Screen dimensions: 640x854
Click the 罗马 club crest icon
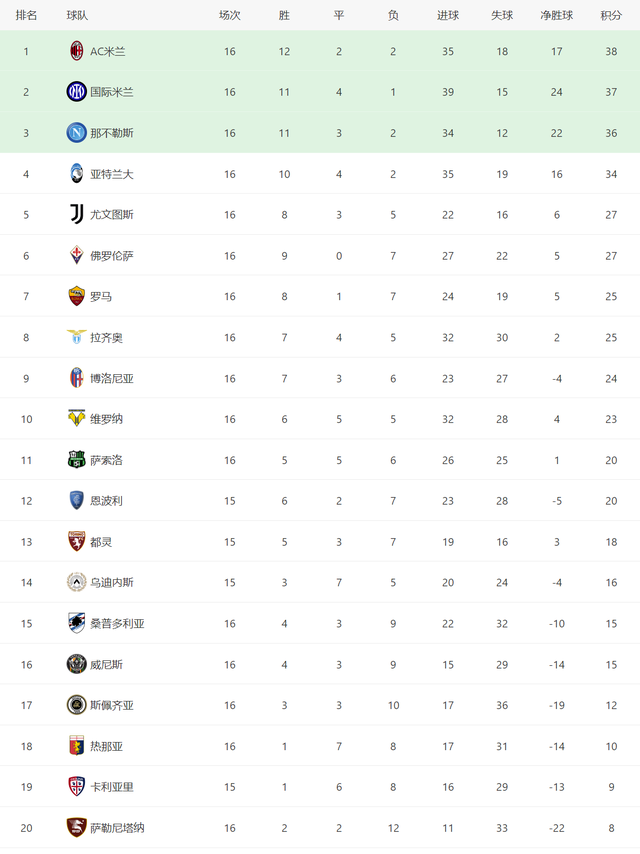point(76,296)
